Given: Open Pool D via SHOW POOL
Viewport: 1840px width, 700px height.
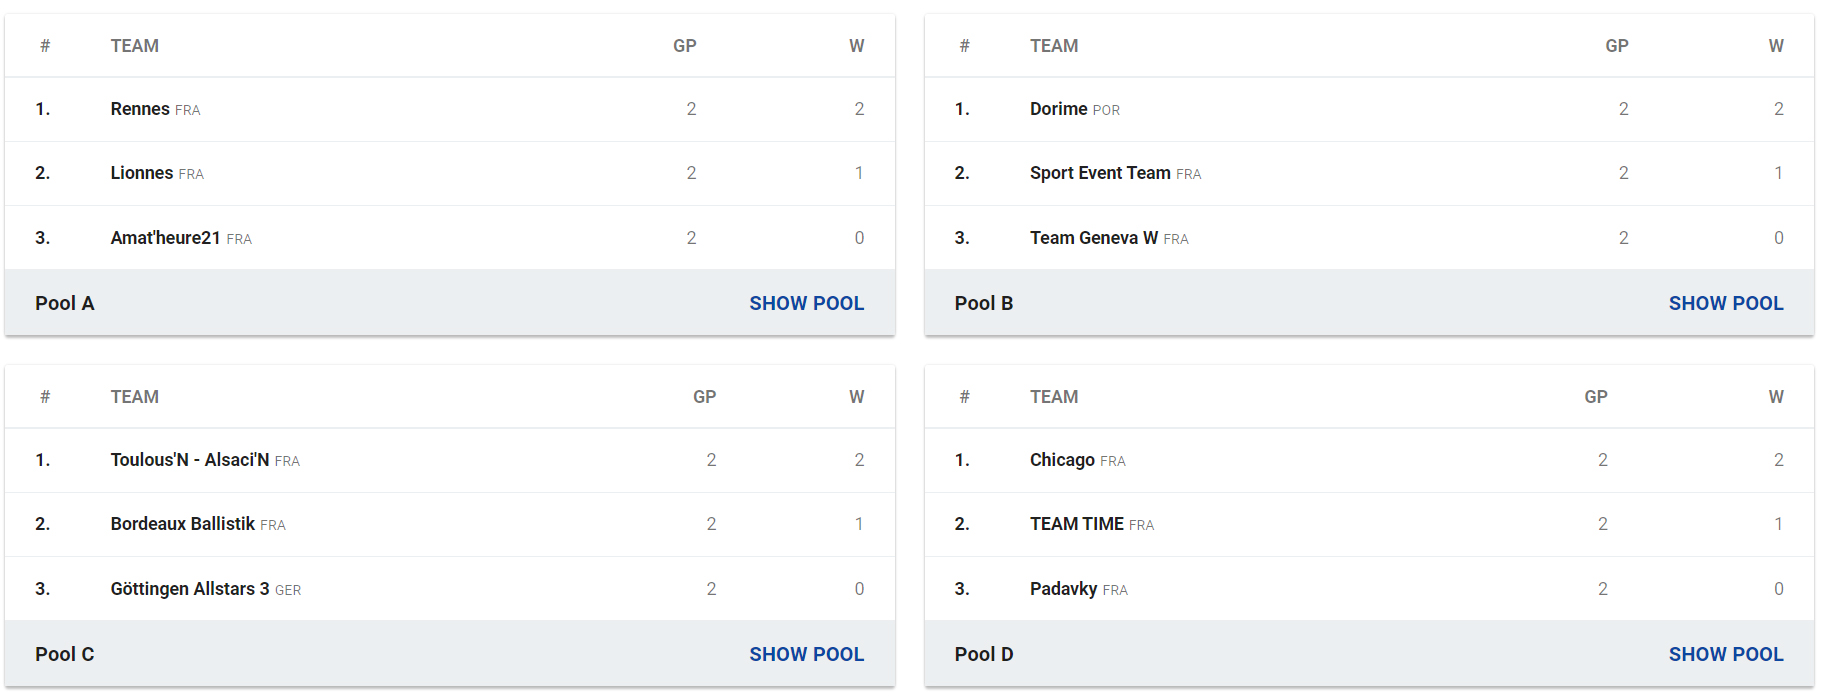Looking at the screenshot, I should pos(1726,654).
